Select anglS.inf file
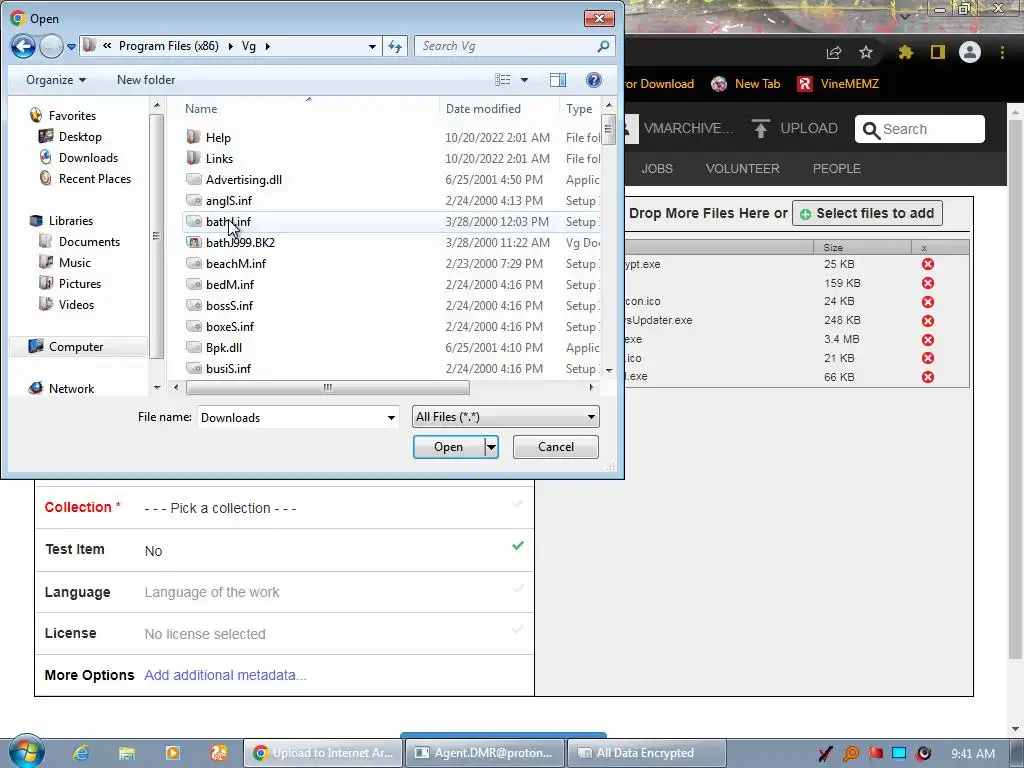1024x768 pixels. [229, 200]
